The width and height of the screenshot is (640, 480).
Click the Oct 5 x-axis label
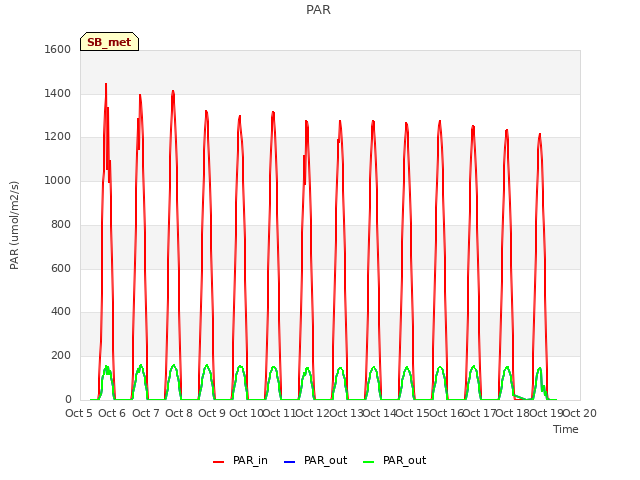(79, 413)
